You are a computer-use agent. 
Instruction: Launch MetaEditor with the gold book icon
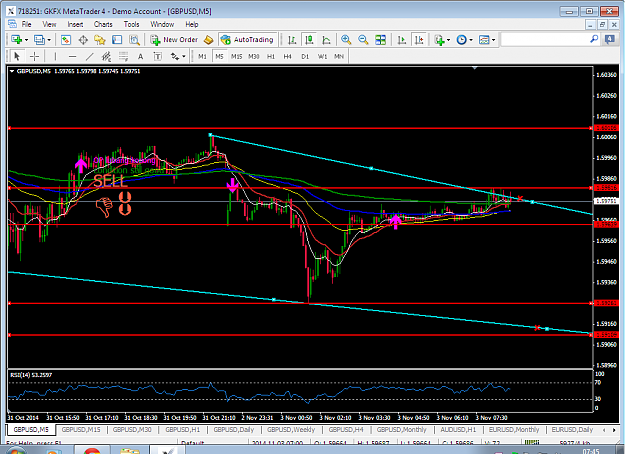[x=208, y=40]
